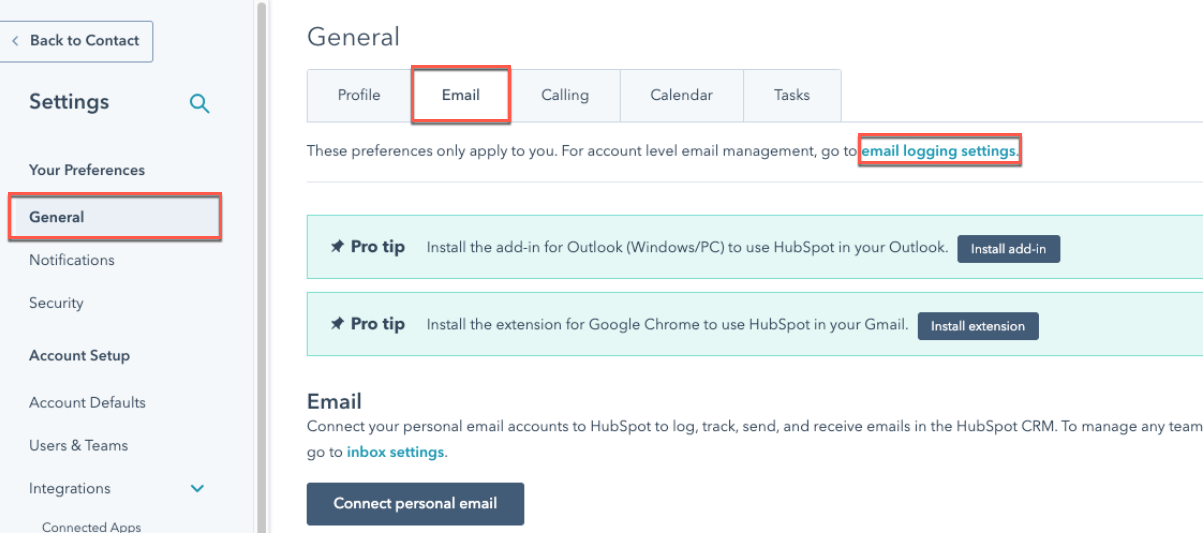Open Notifications preferences in sidebar

tap(72, 260)
